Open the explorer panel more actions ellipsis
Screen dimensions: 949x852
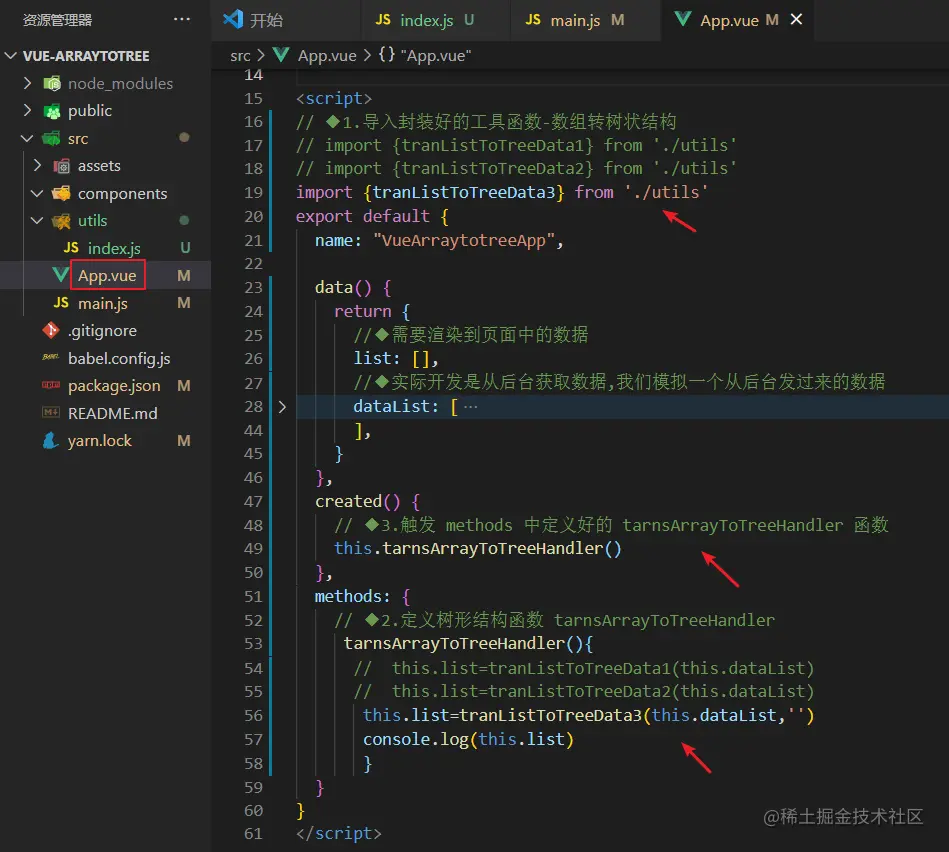pos(182,19)
